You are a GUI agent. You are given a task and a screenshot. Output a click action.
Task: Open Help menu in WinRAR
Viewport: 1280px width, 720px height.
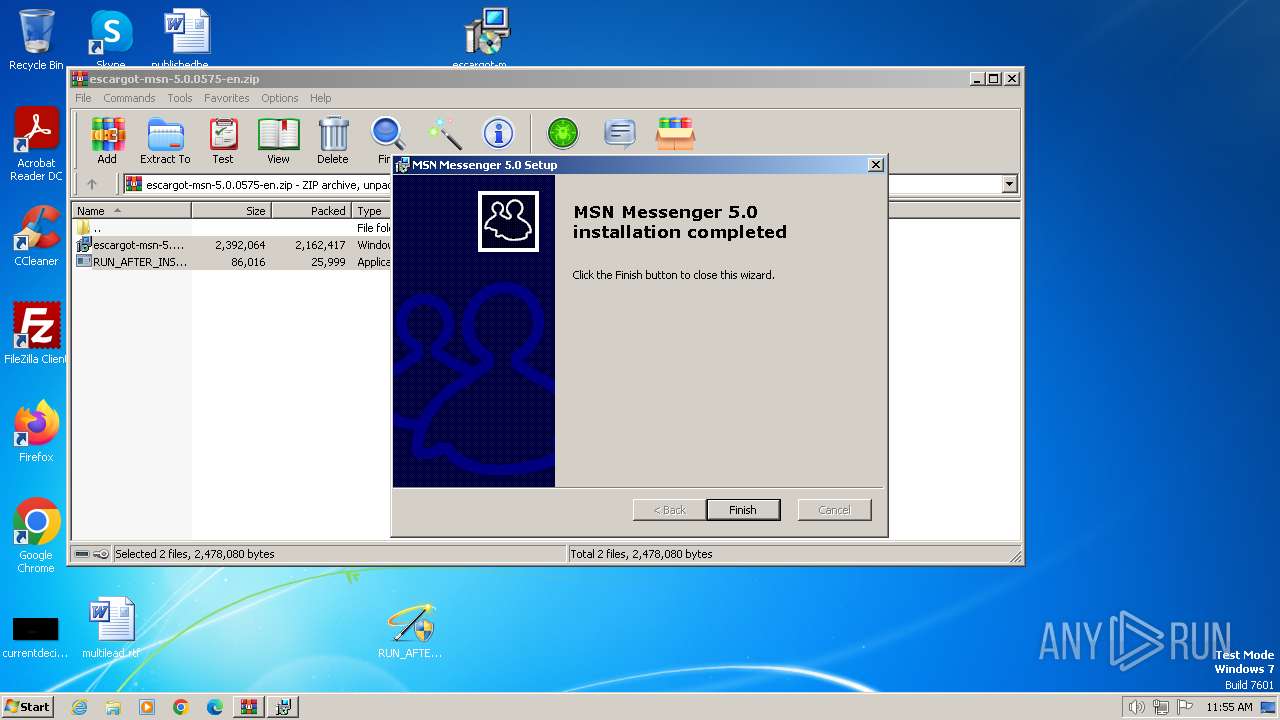click(x=320, y=98)
